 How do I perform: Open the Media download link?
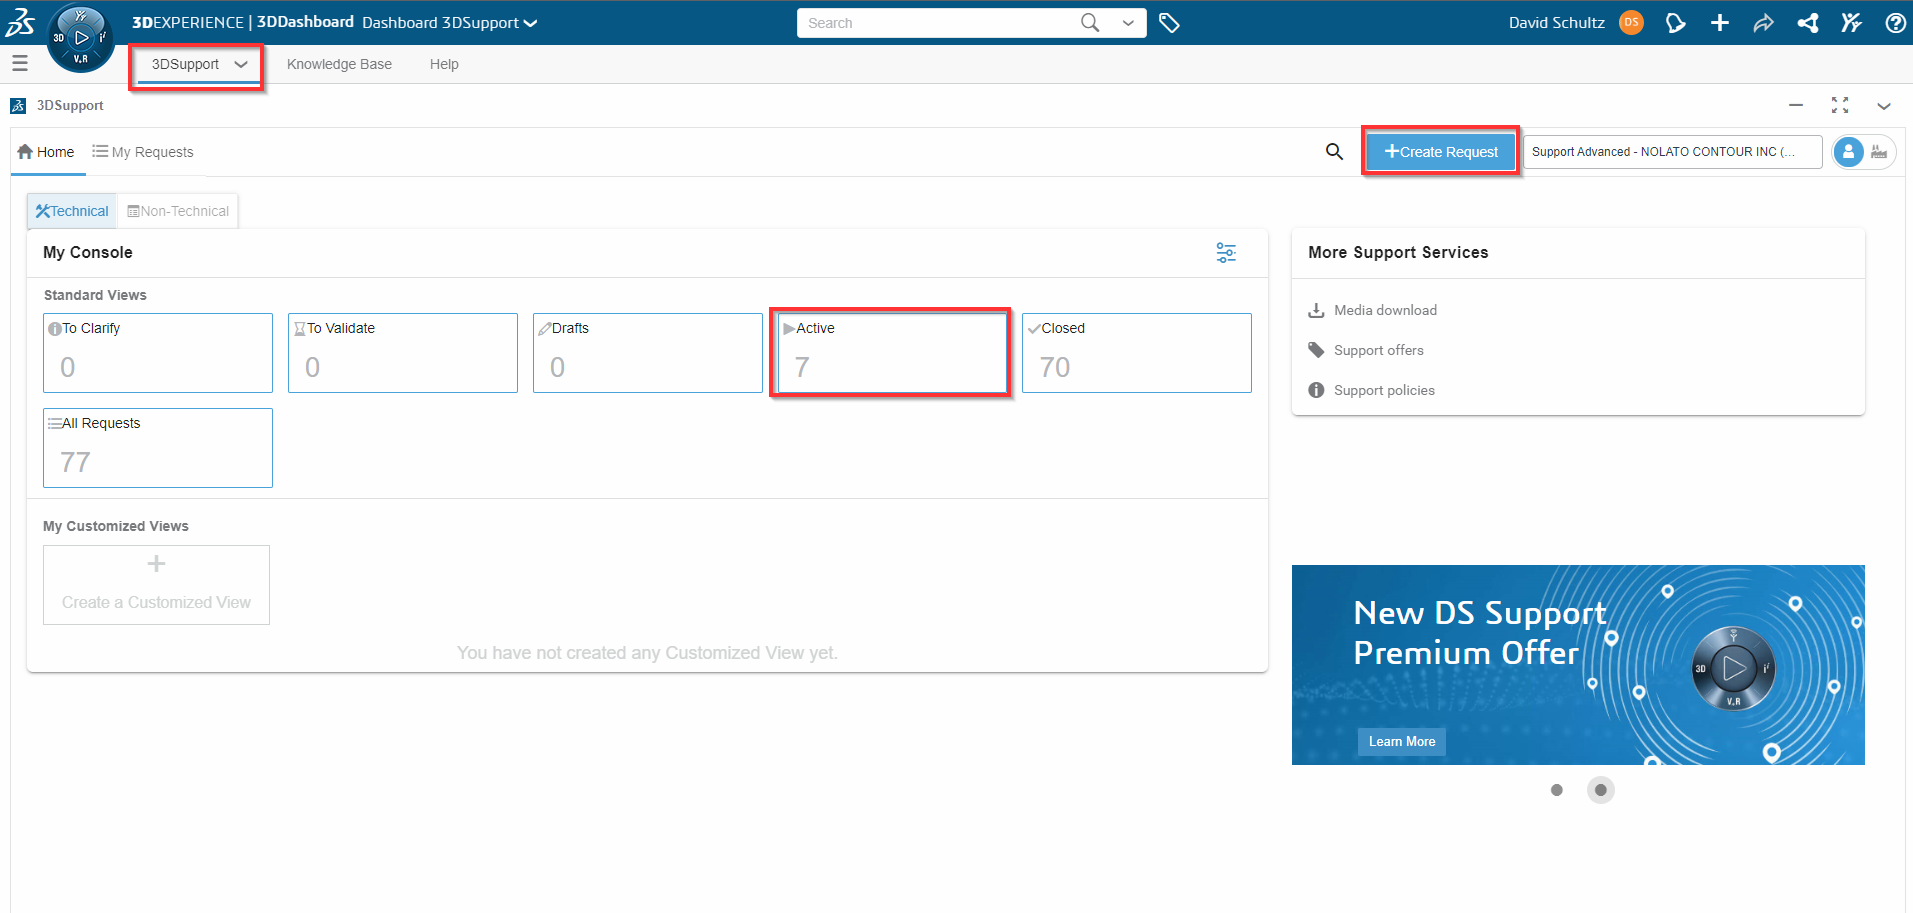pyautogui.click(x=1385, y=310)
